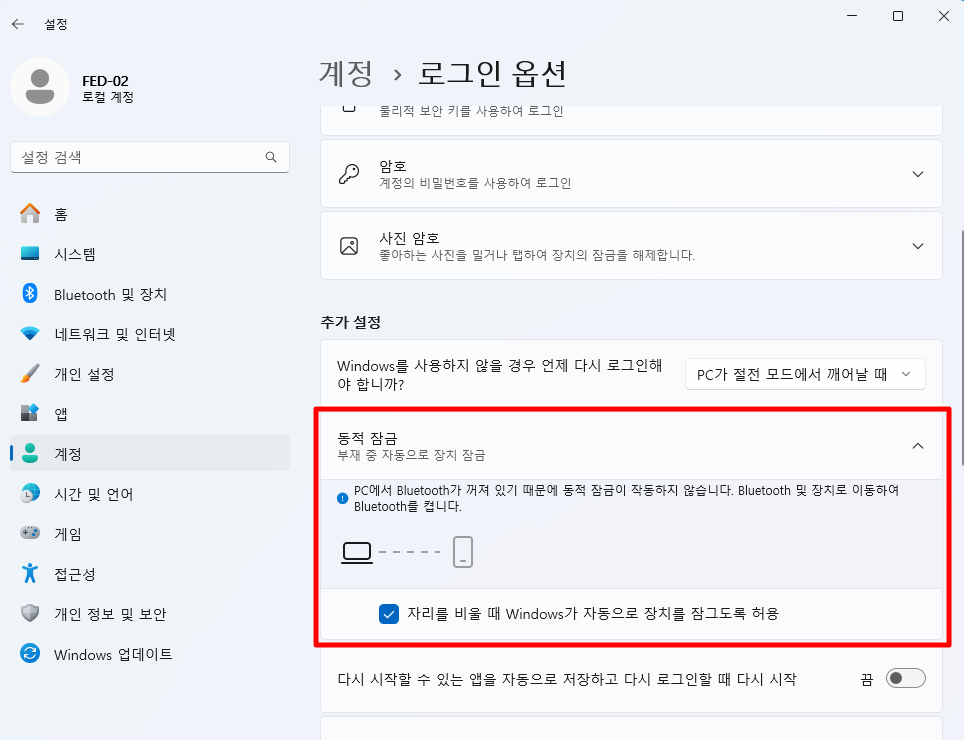The height and width of the screenshot is (740, 964).
Task: Expand the 암호 section chevron
Action: coord(918,174)
